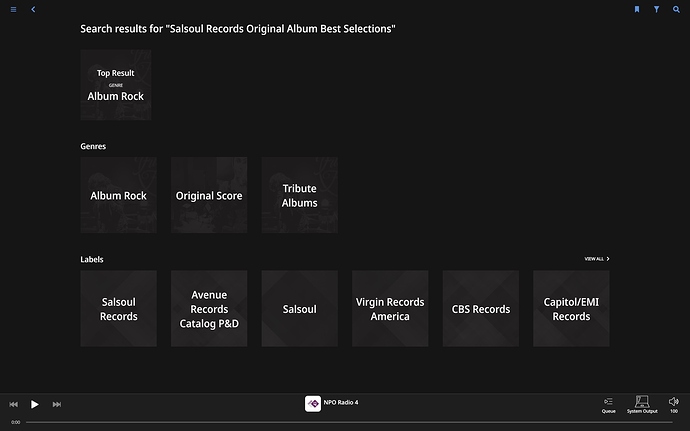View all labels
690x431 pixels.
(x=597, y=259)
